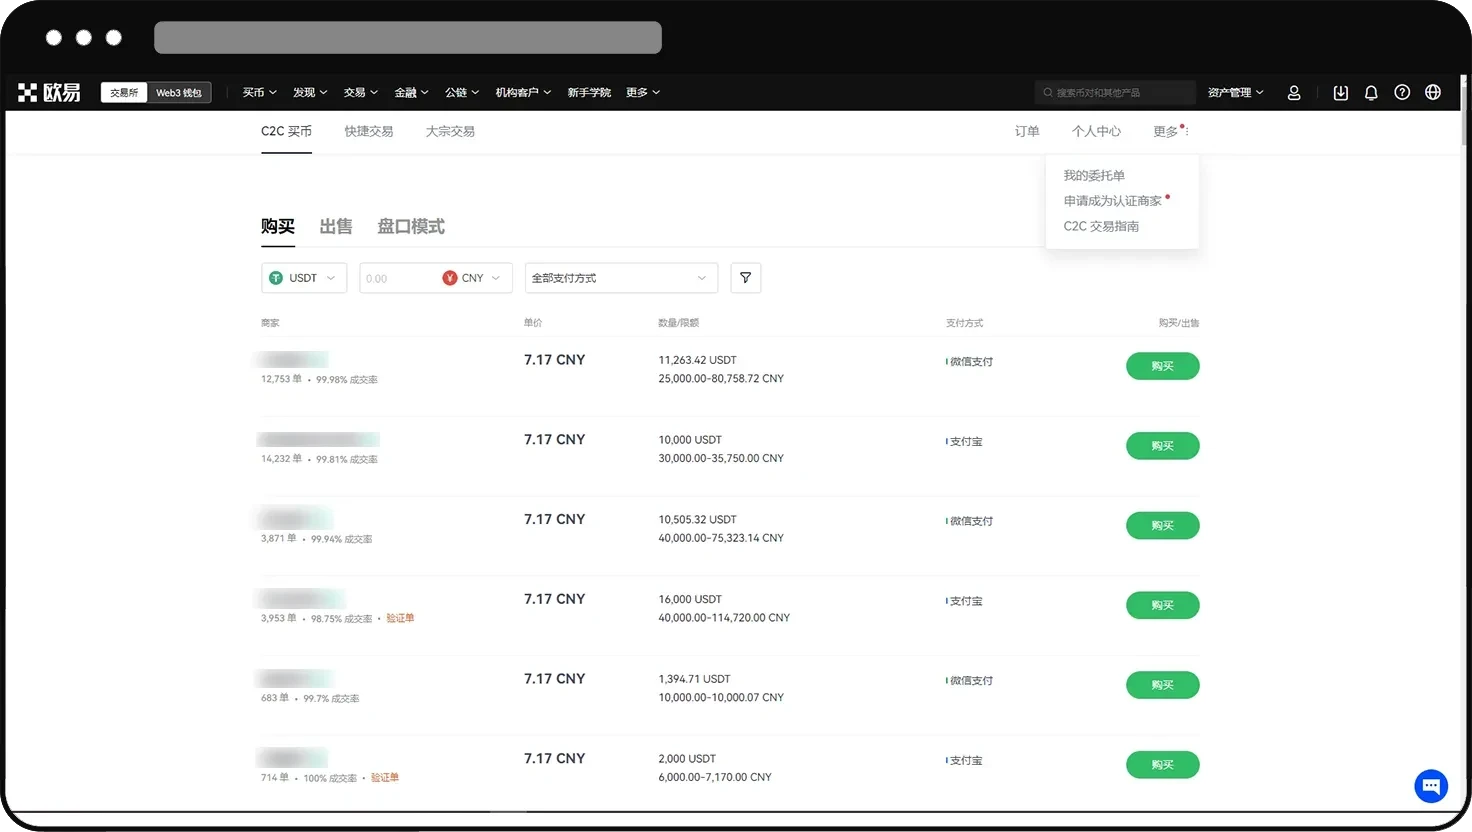
Task: Buy the 2,000 USDT offer
Action: pyautogui.click(x=1162, y=765)
